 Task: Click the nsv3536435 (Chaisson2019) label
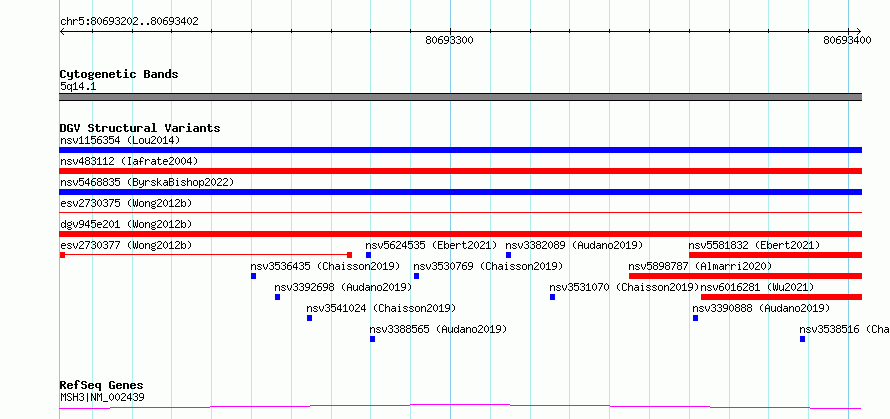[325, 266]
